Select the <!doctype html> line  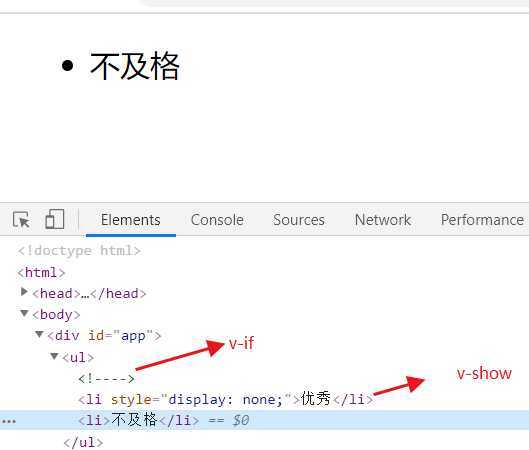[x=79, y=251]
